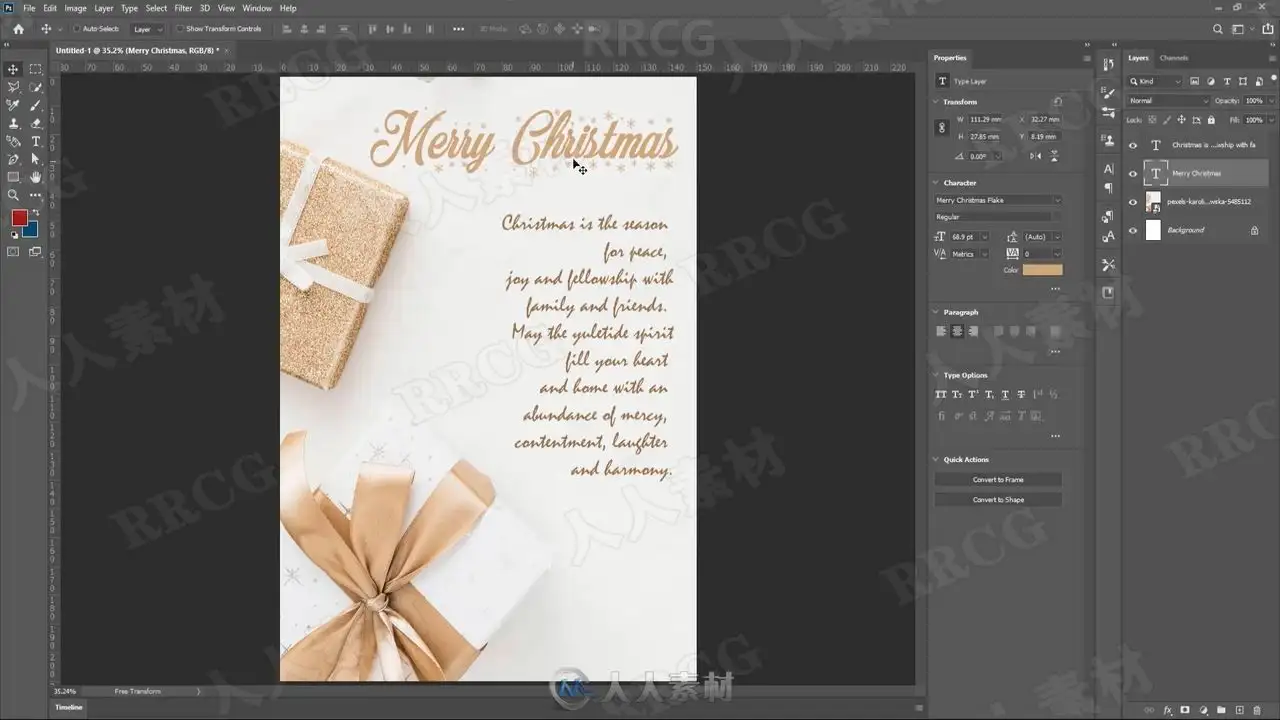
Task: Open the Filter menu
Action: pos(183,8)
